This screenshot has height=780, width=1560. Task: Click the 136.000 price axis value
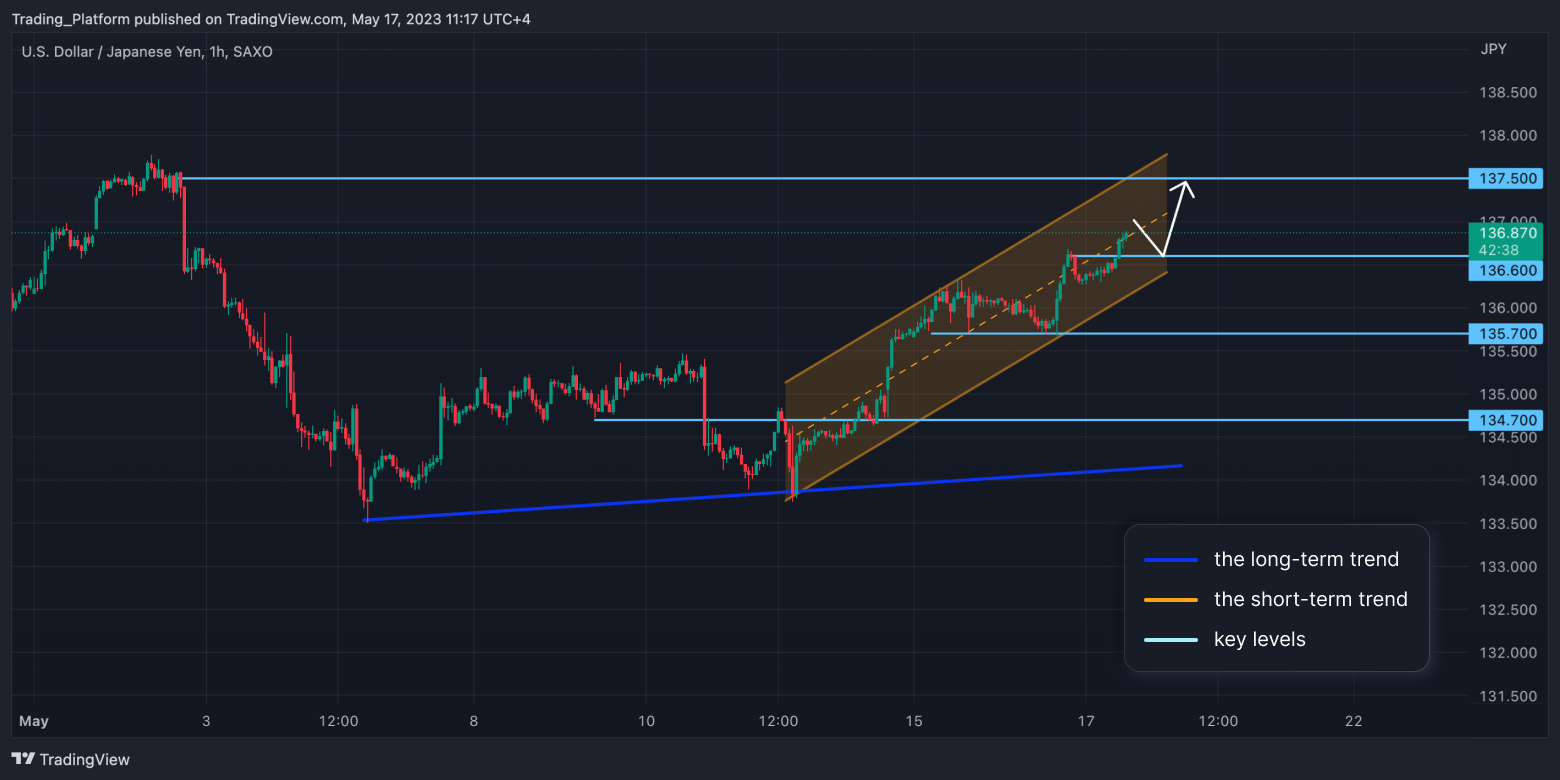(1507, 308)
